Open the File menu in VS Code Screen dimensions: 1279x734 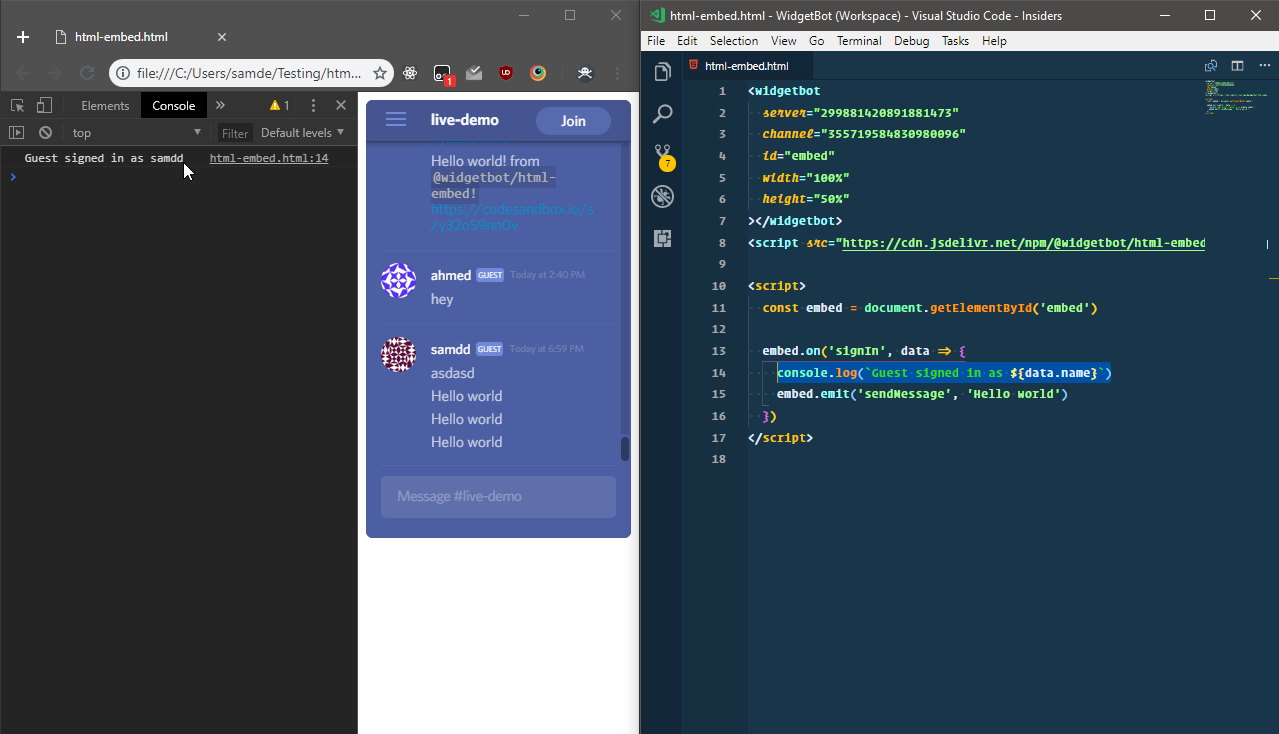tap(656, 41)
